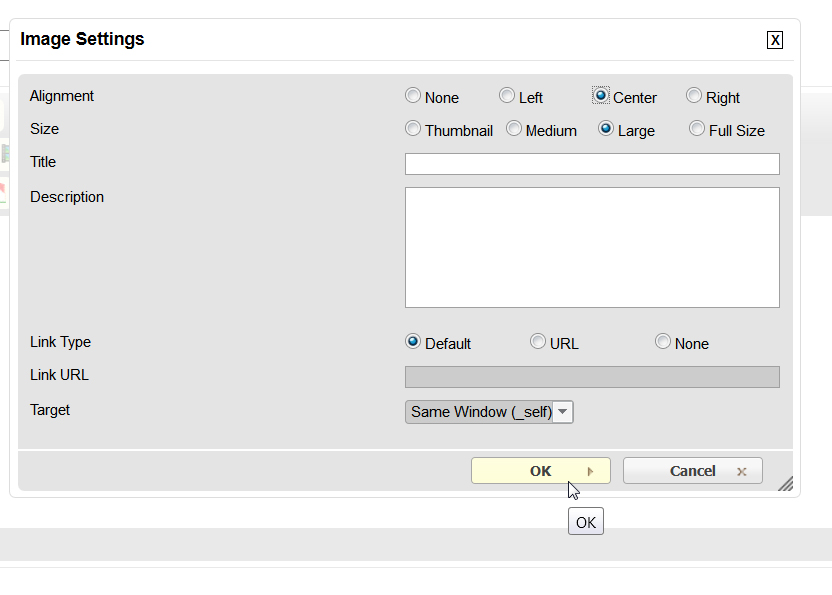Click the greyed-out Link URL field
832x595 pixels.
click(592, 377)
